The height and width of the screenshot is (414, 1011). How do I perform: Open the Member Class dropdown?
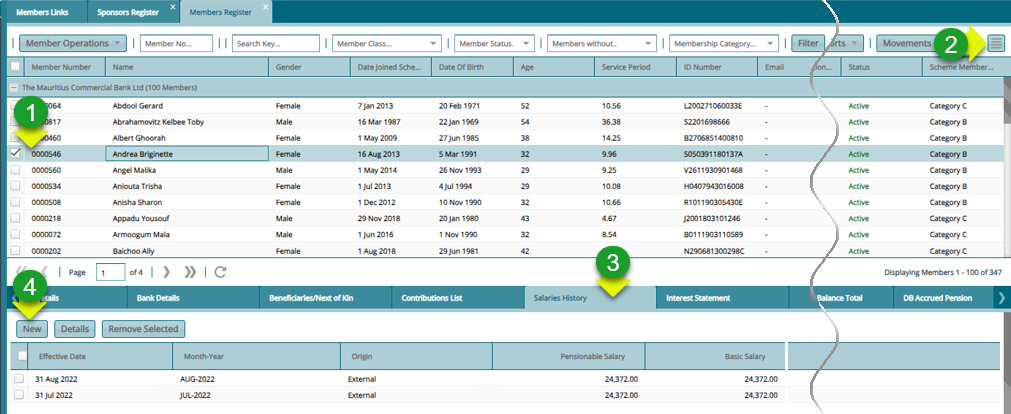(x=433, y=44)
